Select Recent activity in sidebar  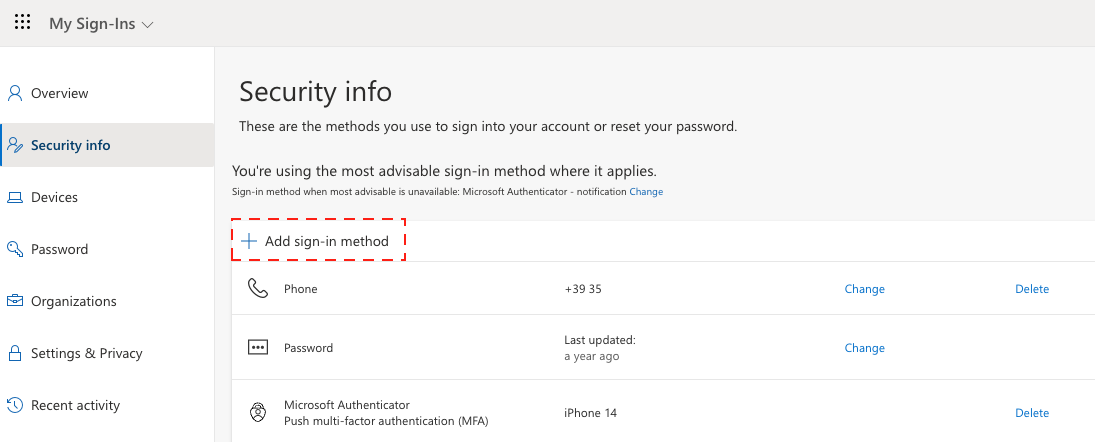pos(75,405)
